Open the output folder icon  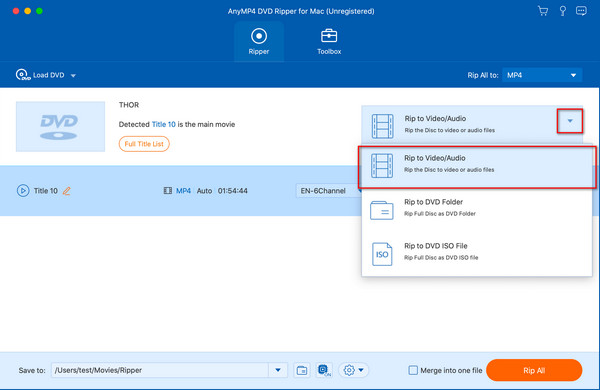click(302, 370)
